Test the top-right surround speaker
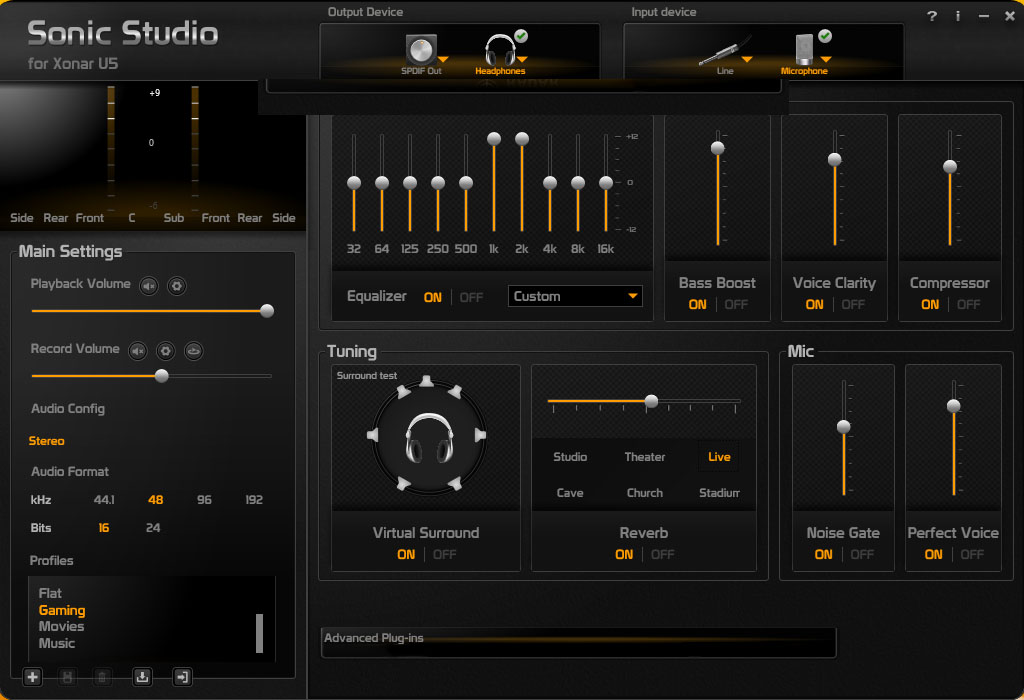Image resolution: width=1024 pixels, height=700 pixels. tap(455, 391)
